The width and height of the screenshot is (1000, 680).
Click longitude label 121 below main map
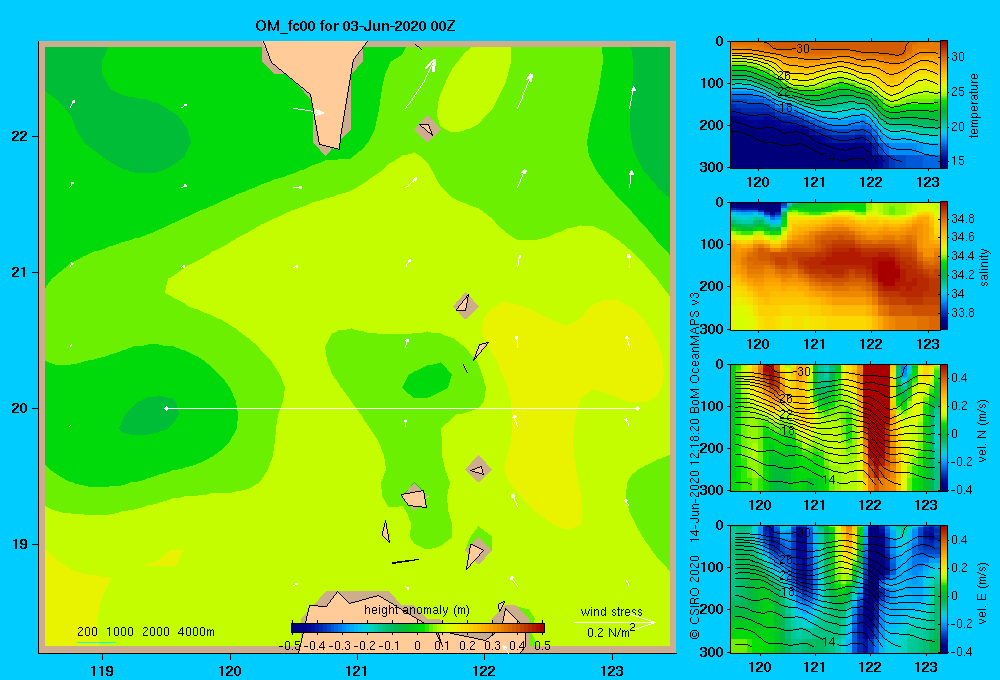[357, 670]
